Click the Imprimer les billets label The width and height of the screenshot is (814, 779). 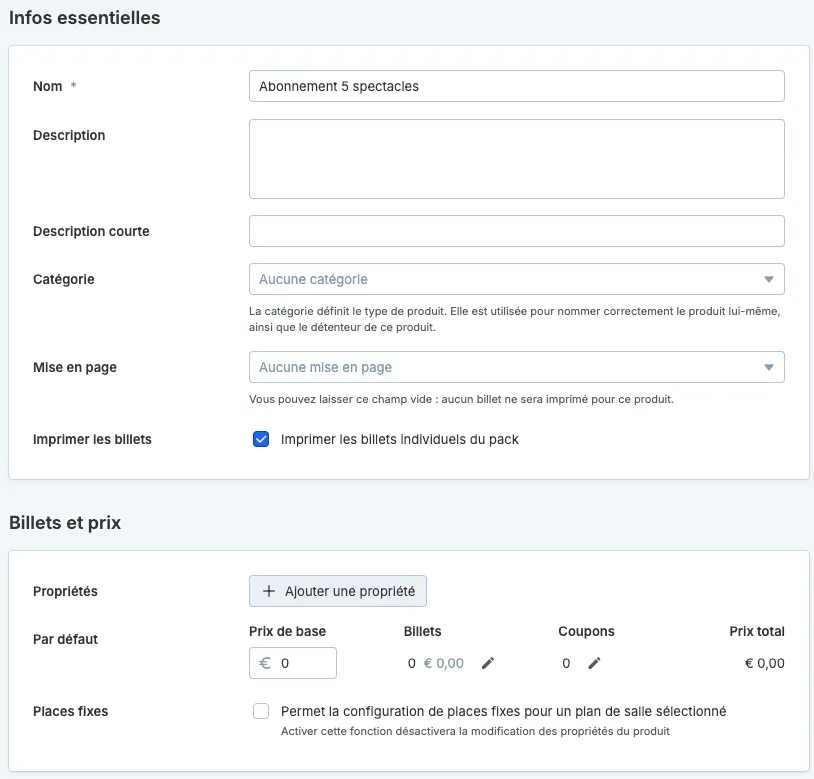[92, 440]
